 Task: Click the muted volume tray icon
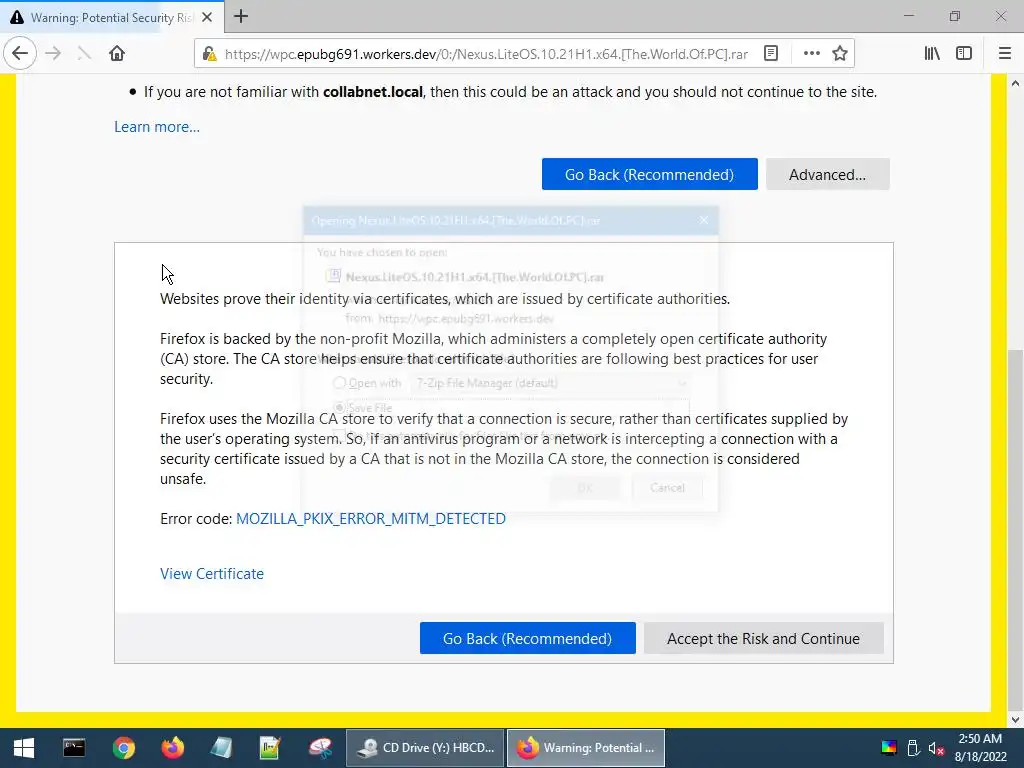936,748
